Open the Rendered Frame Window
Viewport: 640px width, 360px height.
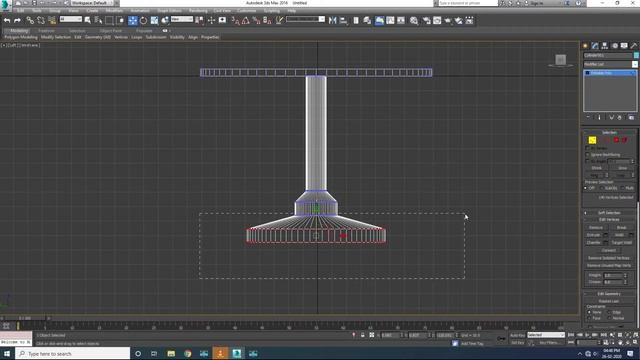(437, 20)
